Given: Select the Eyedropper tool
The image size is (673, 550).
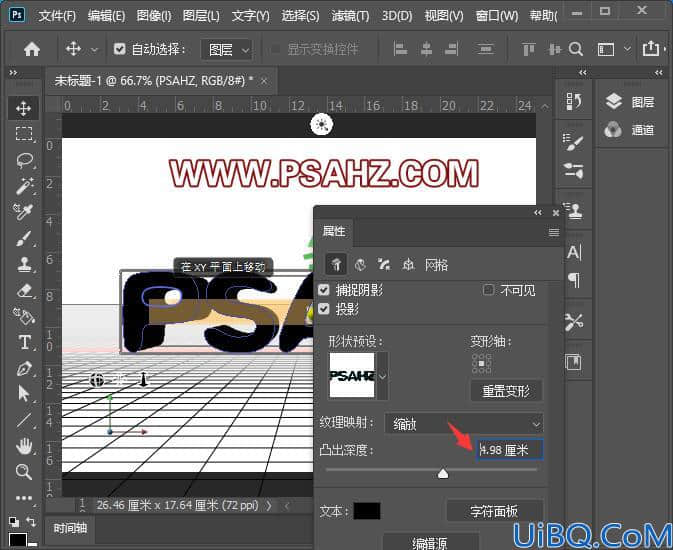Looking at the screenshot, I should [x=23, y=211].
